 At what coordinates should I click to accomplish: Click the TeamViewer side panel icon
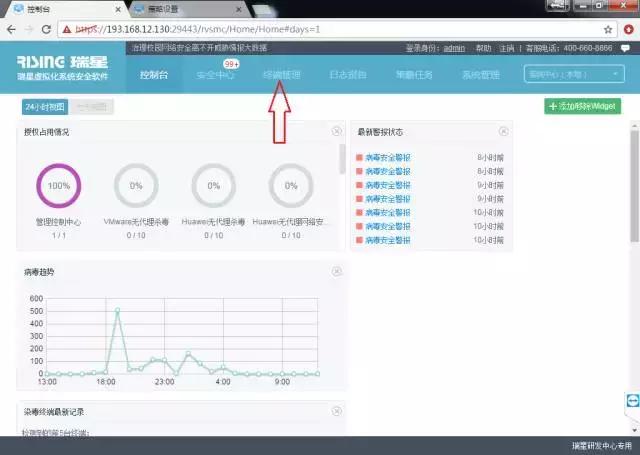click(x=632, y=400)
